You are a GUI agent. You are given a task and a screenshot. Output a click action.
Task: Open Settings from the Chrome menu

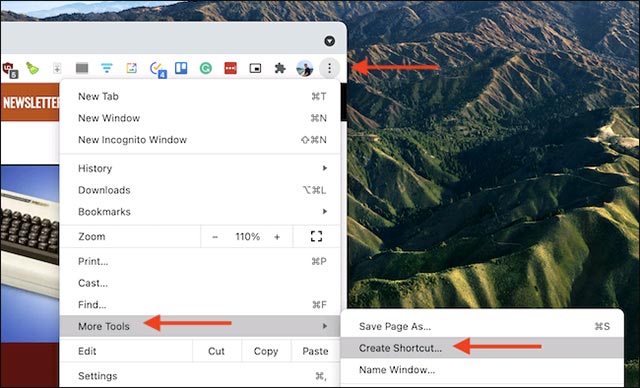click(200, 376)
